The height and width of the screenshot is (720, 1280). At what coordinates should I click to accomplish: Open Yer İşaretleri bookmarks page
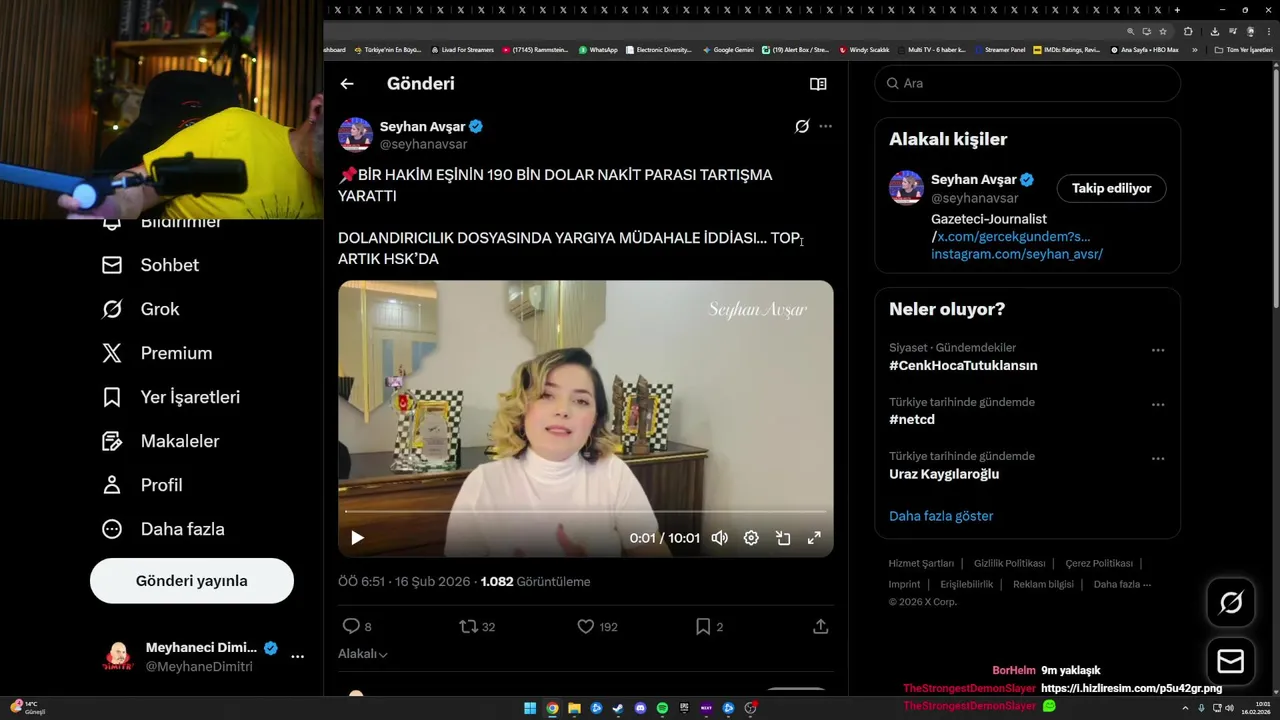(x=171, y=397)
